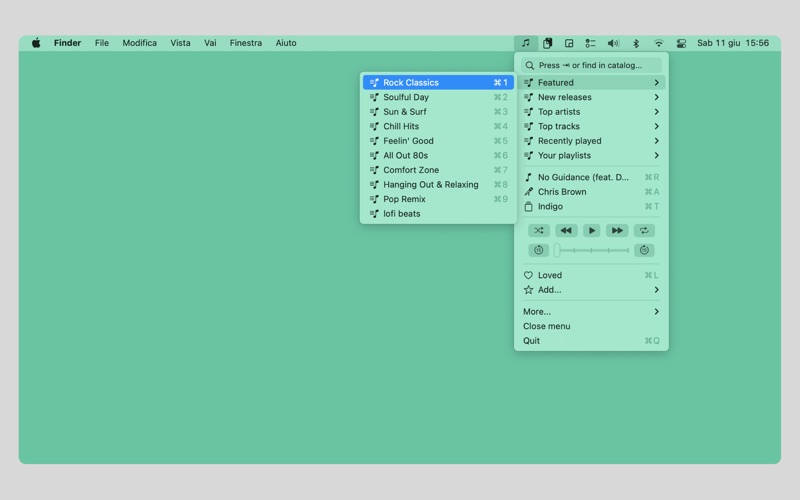
Task: Click the shuffle playback button
Action: [539, 230]
